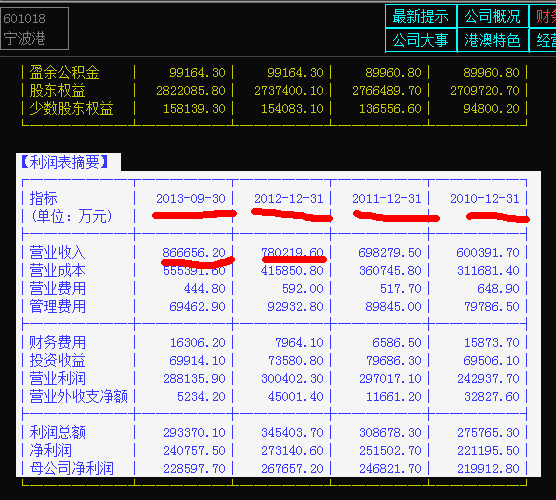Select operating profit value 300402.30
The width and height of the screenshot is (556, 500).
(x=292, y=379)
